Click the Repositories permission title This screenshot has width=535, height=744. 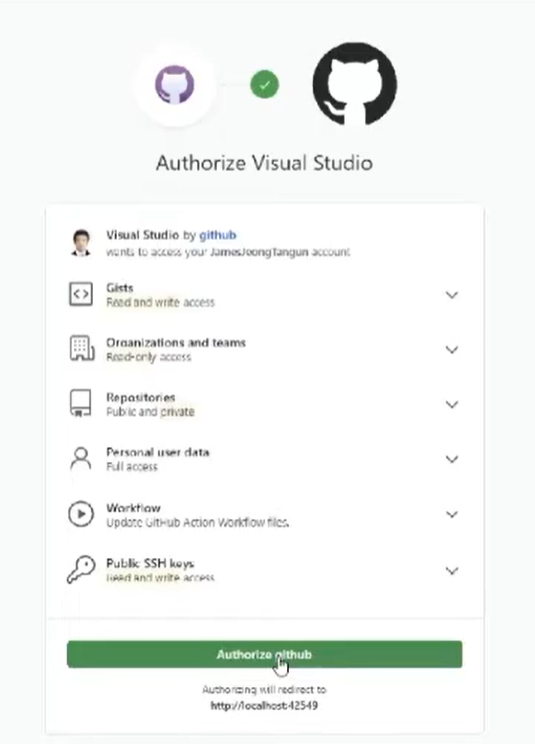click(x=141, y=397)
